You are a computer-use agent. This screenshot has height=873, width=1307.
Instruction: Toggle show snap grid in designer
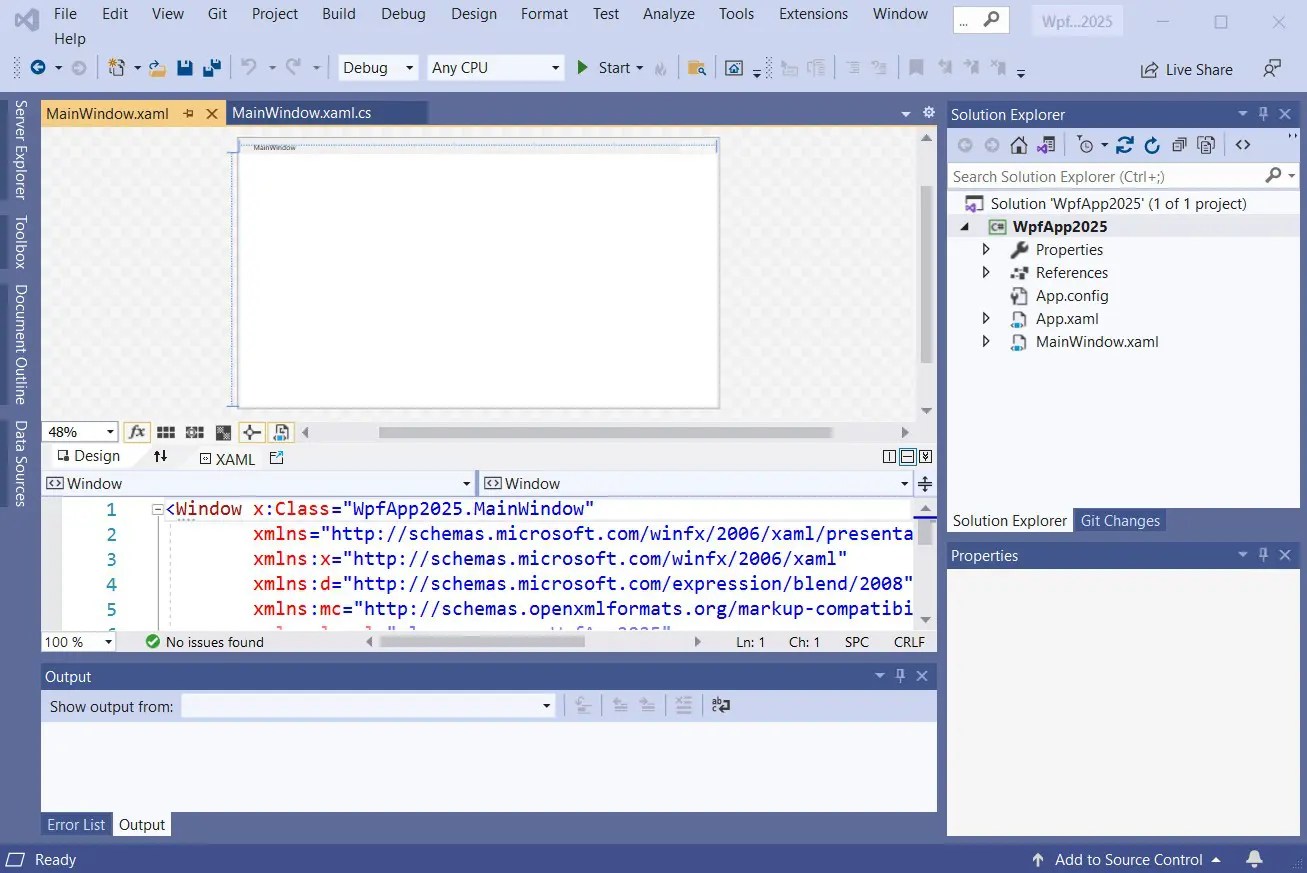(x=166, y=432)
